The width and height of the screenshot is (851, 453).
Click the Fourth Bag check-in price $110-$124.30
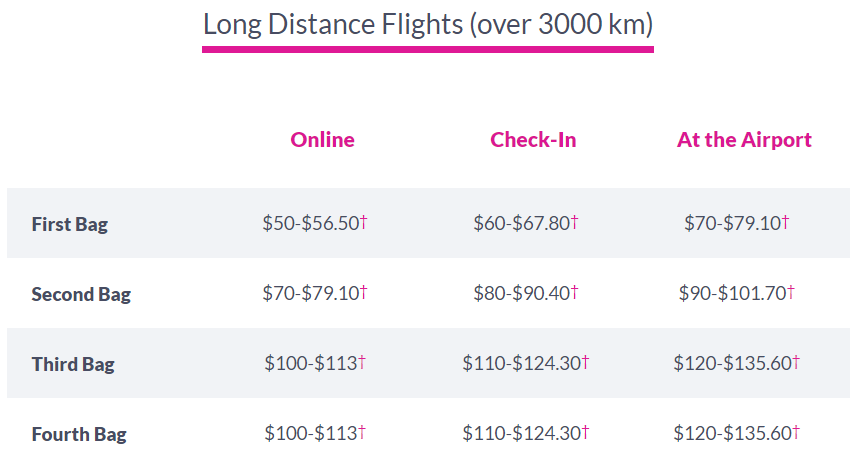pyautogui.click(x=521, y=433)
